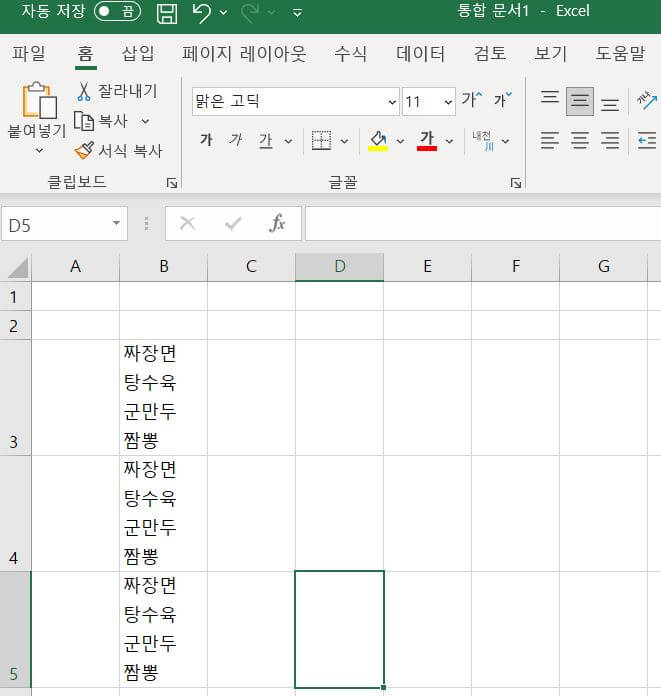This screenshot has height=696, width=661.
Task: Click the phonetic guide (내천) icon
Action: tap(483, 140)
